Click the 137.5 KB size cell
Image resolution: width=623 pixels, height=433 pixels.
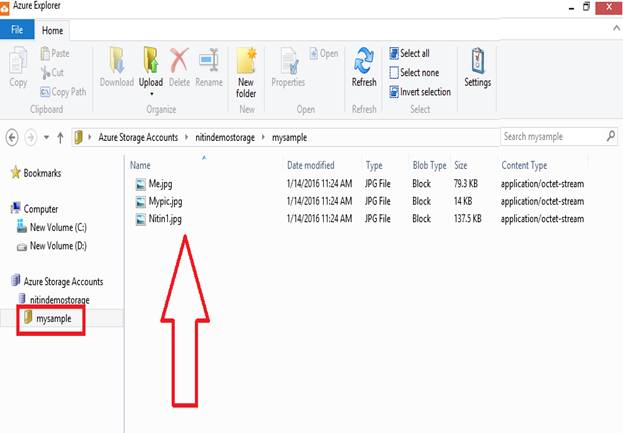tap(468, 219)
